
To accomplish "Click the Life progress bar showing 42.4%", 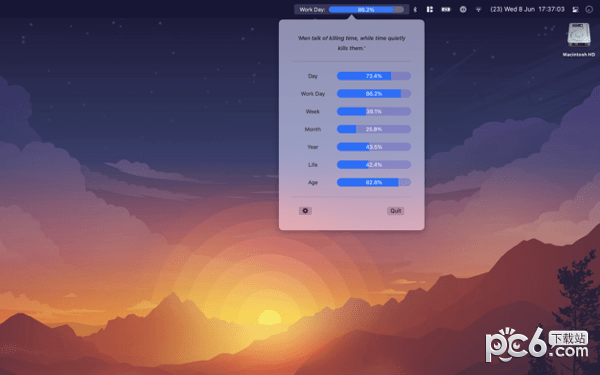I will (x=374, y=165).
